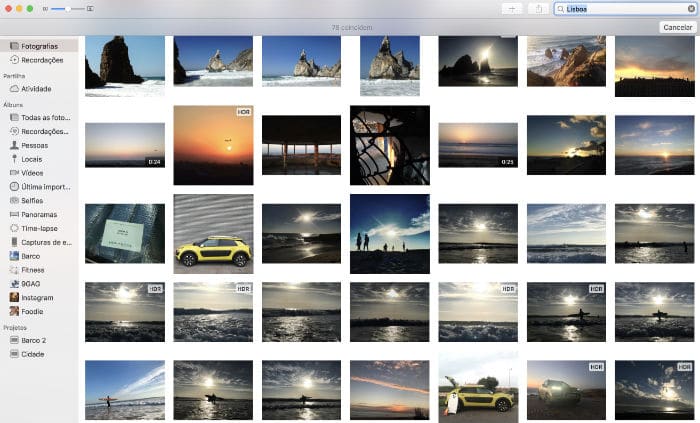Click the Cancelar button

[x=677, y=27]
